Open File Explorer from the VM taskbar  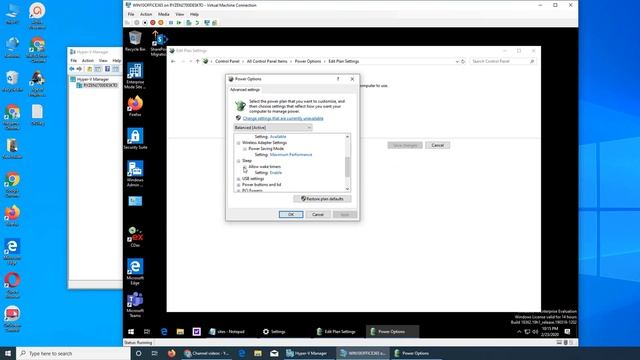(180, 331)
